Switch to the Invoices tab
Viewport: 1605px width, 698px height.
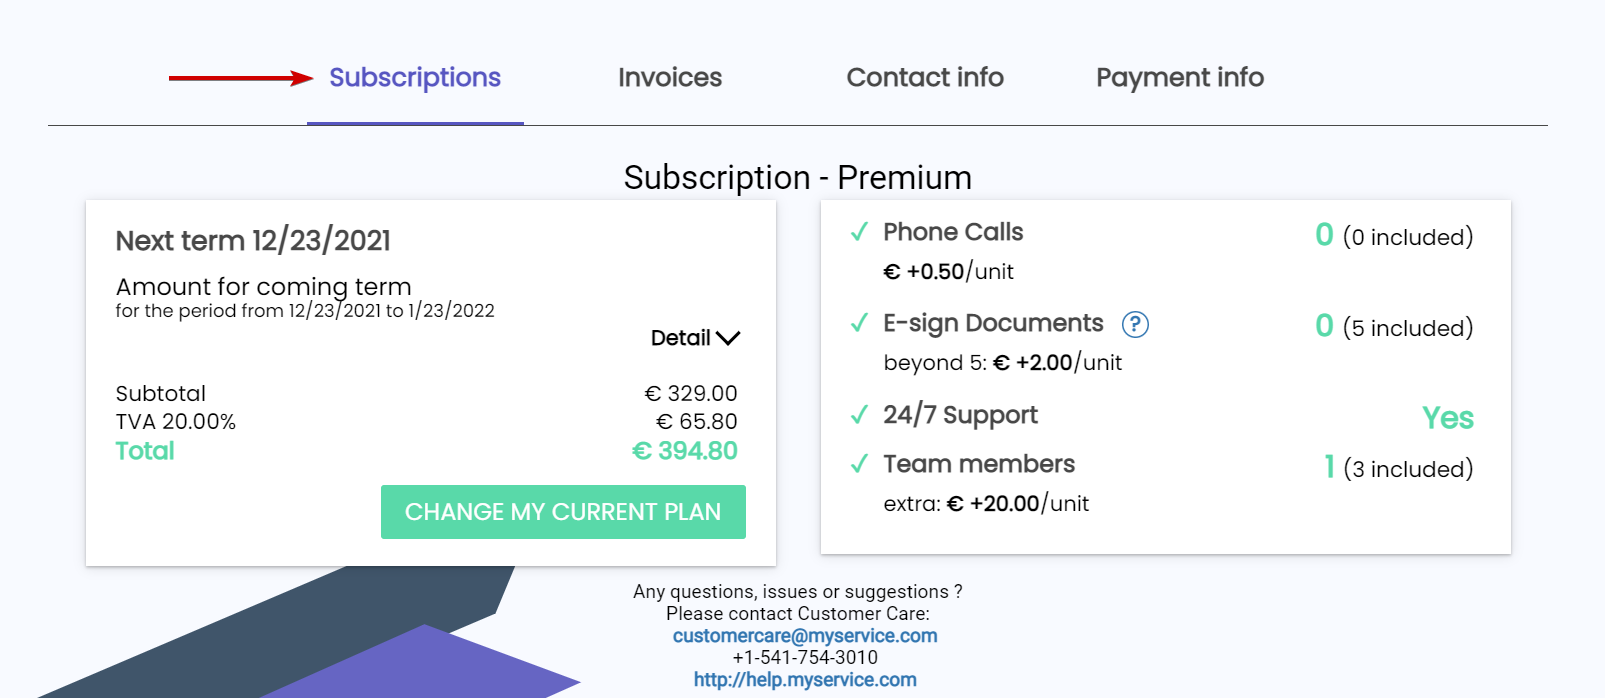click(670, 78)
